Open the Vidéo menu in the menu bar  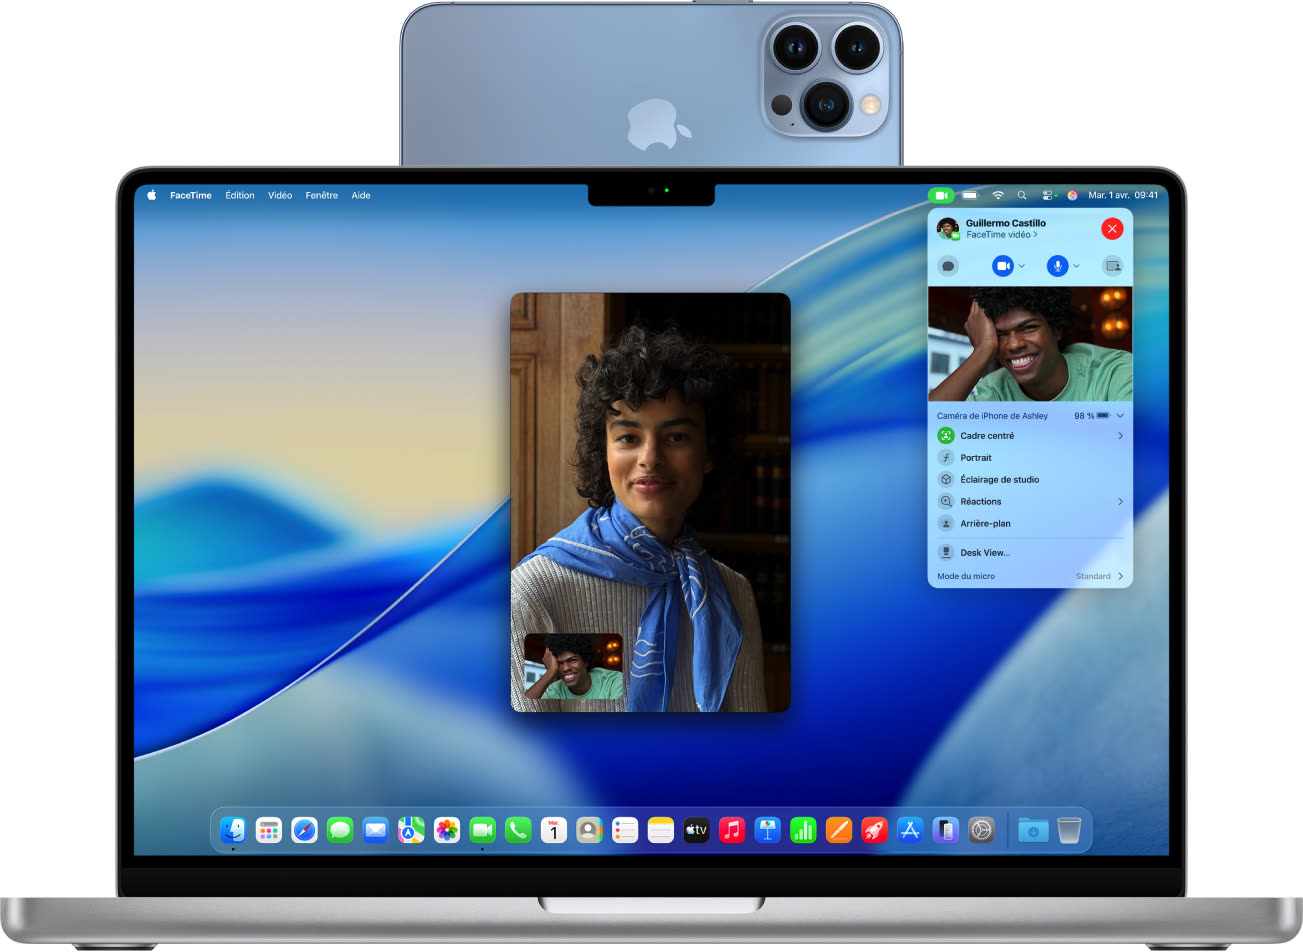(x=279, y=195)
